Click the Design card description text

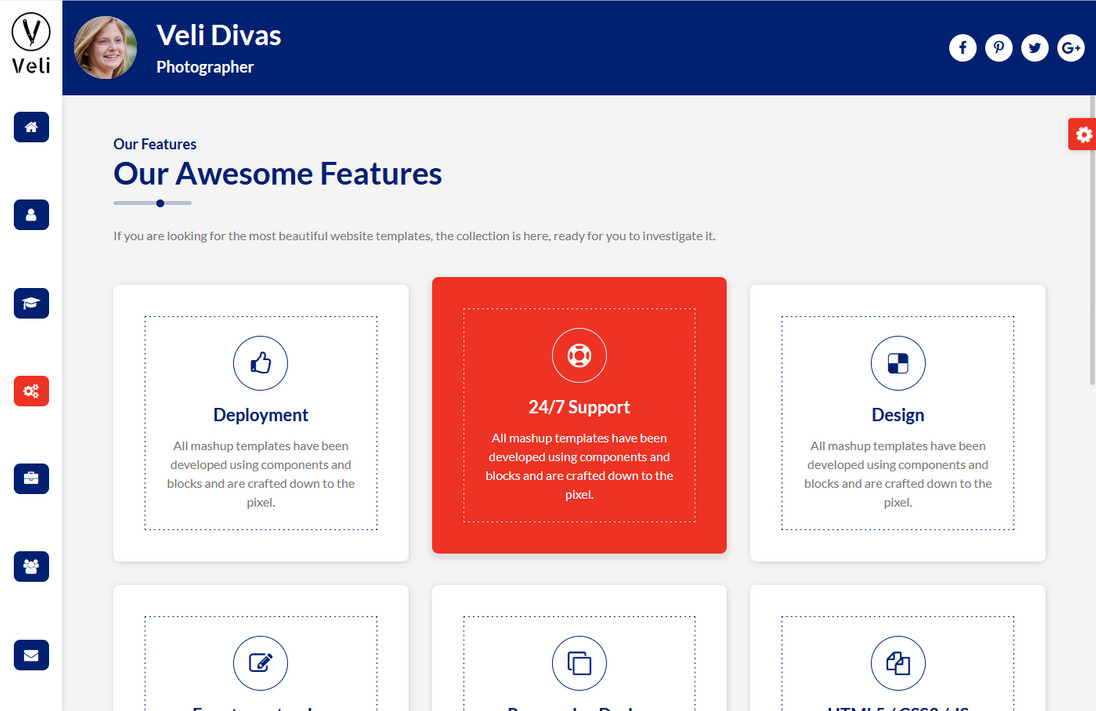tap(898, 474)
